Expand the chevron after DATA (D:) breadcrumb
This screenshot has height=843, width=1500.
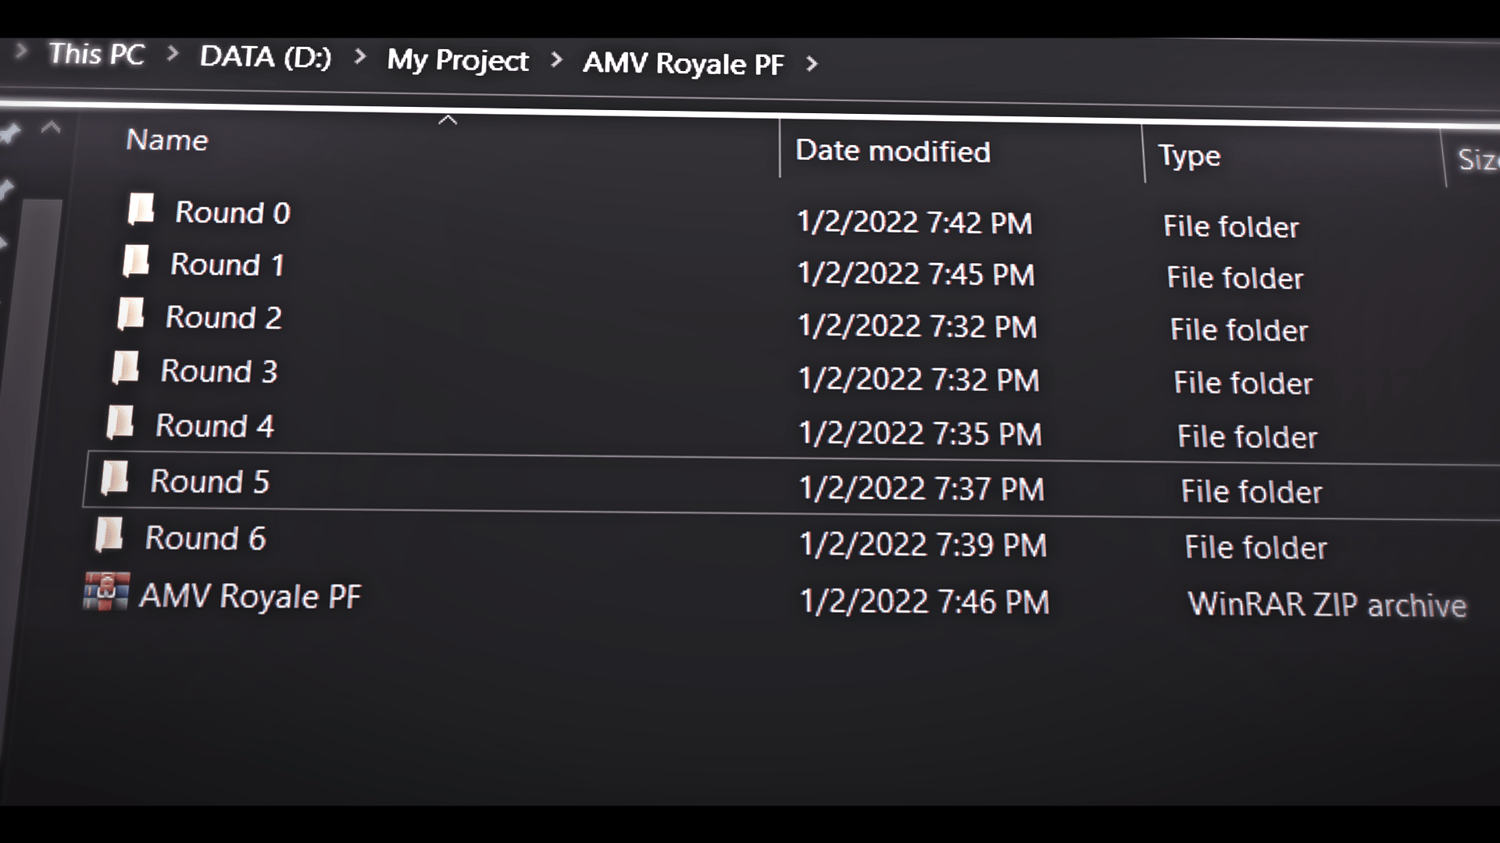(360, 57)
